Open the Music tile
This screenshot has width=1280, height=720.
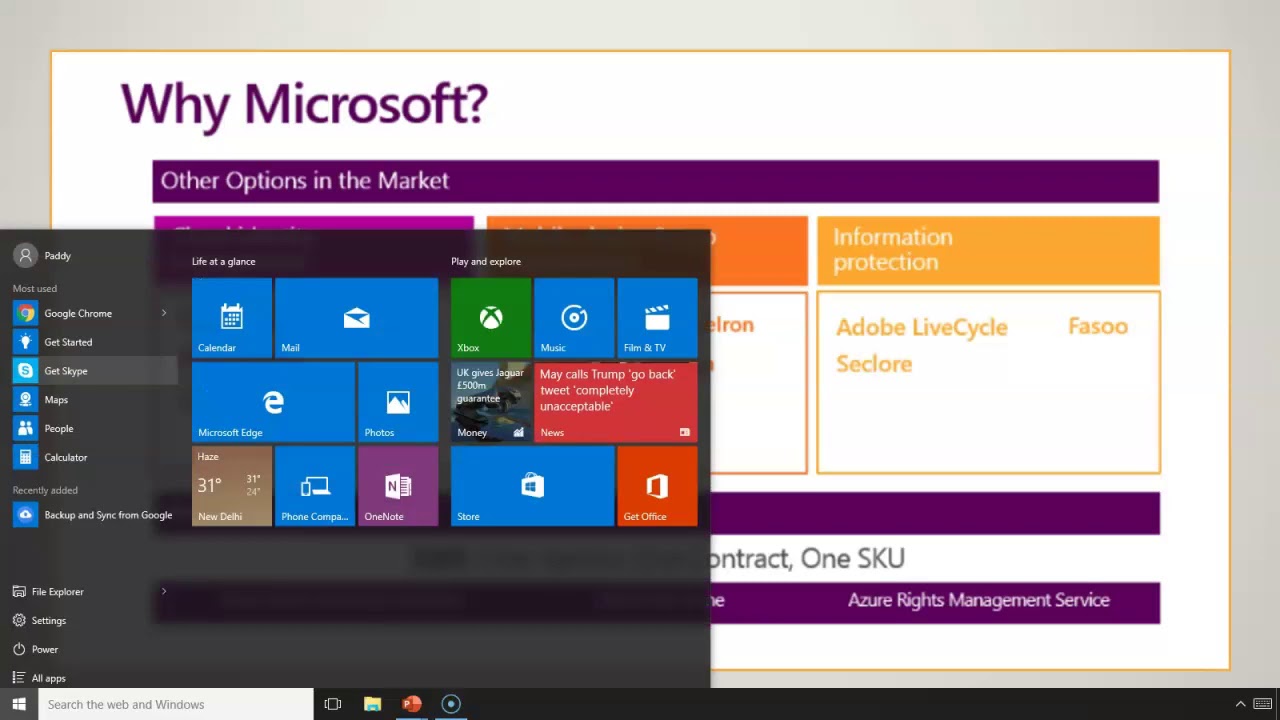point(574,318)
